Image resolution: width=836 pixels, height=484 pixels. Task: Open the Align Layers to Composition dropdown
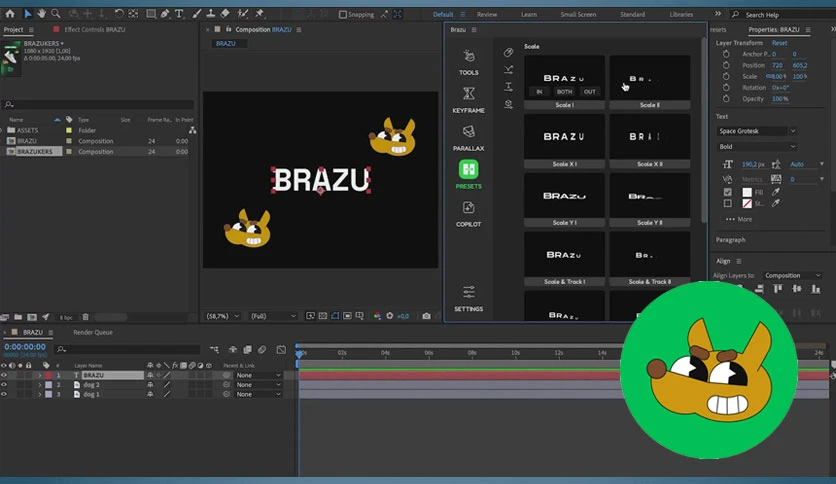792,276
